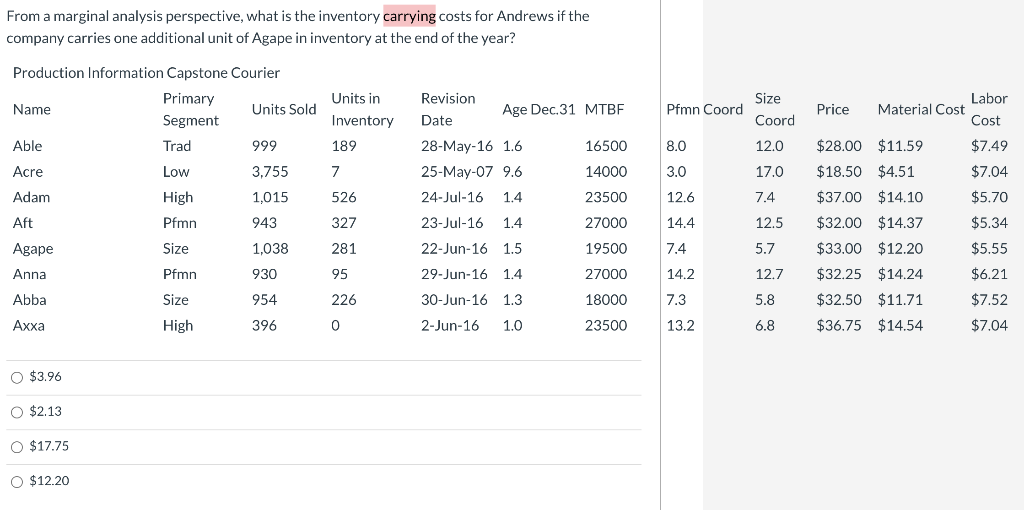Viewport: 1024px width, 510px height.
Task: Click the product name 'Aft'
Action: click(x=23, y=223)
